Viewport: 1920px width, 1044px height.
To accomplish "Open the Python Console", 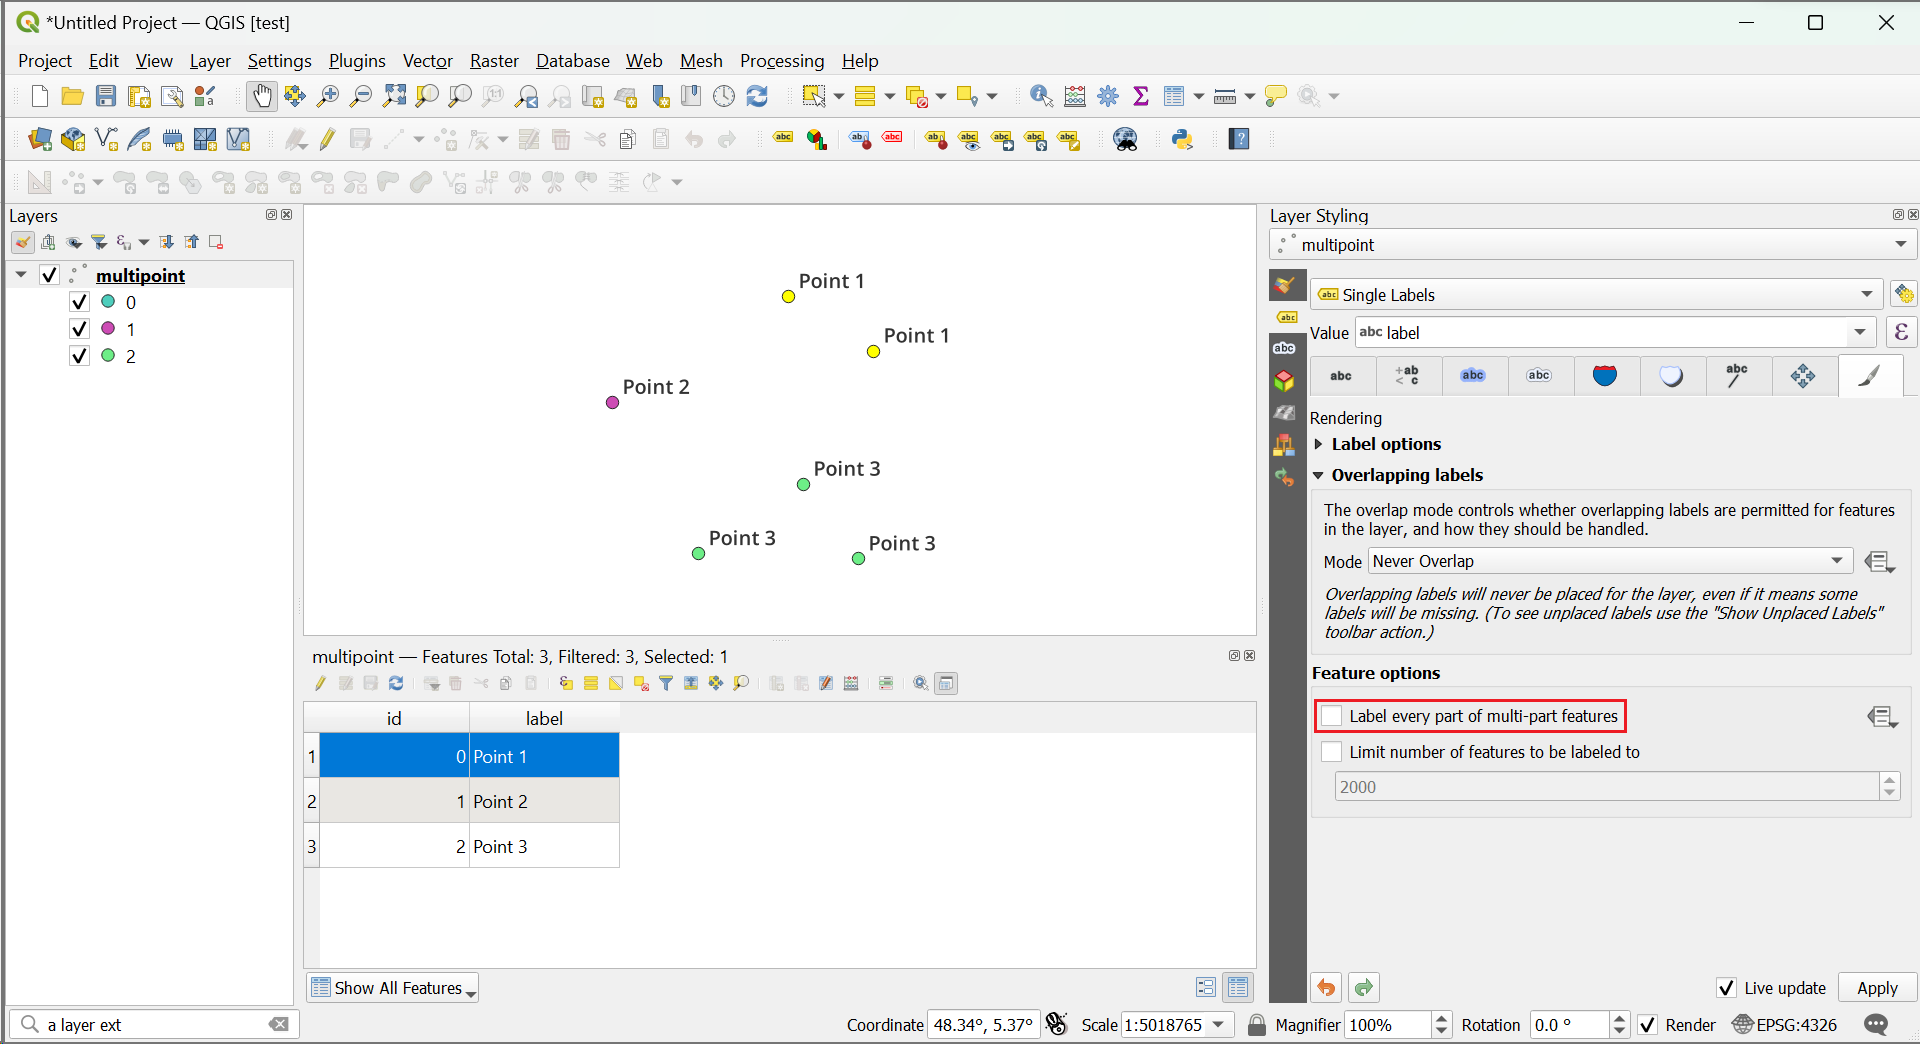I will click(x=1182, y=139).
